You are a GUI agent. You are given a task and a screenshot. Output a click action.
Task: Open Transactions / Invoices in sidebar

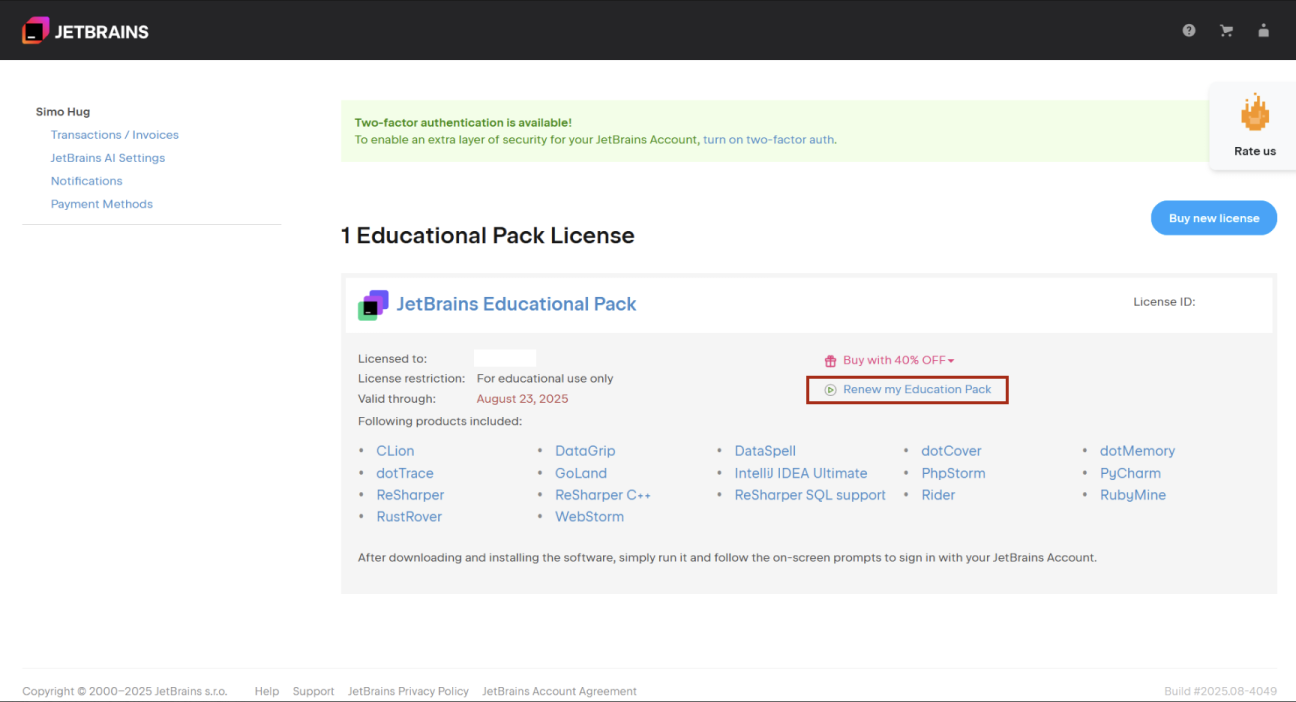115,135
